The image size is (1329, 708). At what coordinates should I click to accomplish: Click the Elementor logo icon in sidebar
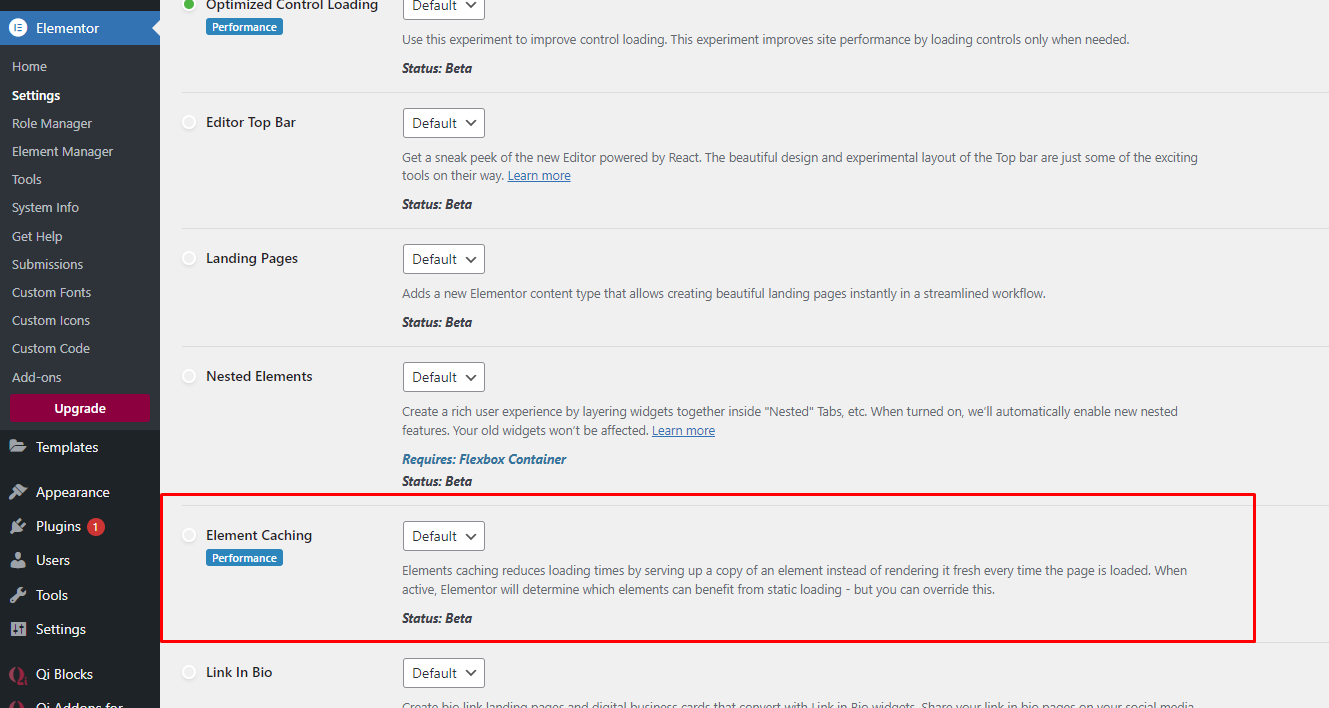pyautogui.click(x=18, y=28)
